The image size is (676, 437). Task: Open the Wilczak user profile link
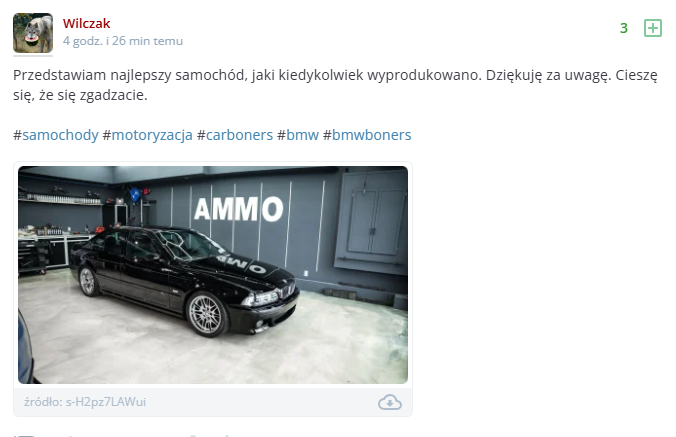(x=86, y=23)
